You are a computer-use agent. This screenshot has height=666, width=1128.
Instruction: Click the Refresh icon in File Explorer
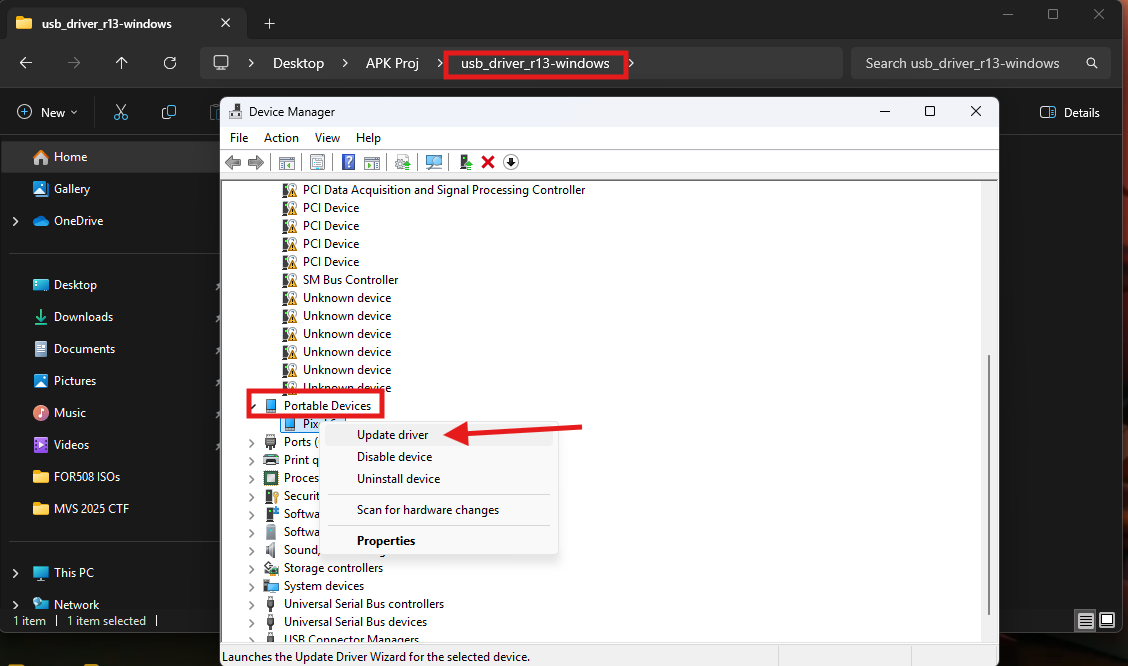[x=170, y=63]
